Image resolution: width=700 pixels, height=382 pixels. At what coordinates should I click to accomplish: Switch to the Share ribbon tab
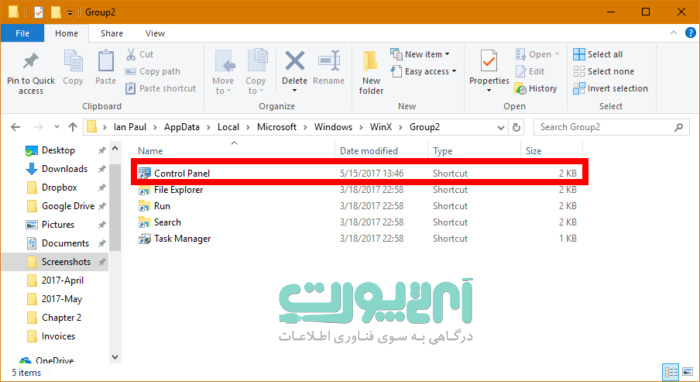click(112, 33)
